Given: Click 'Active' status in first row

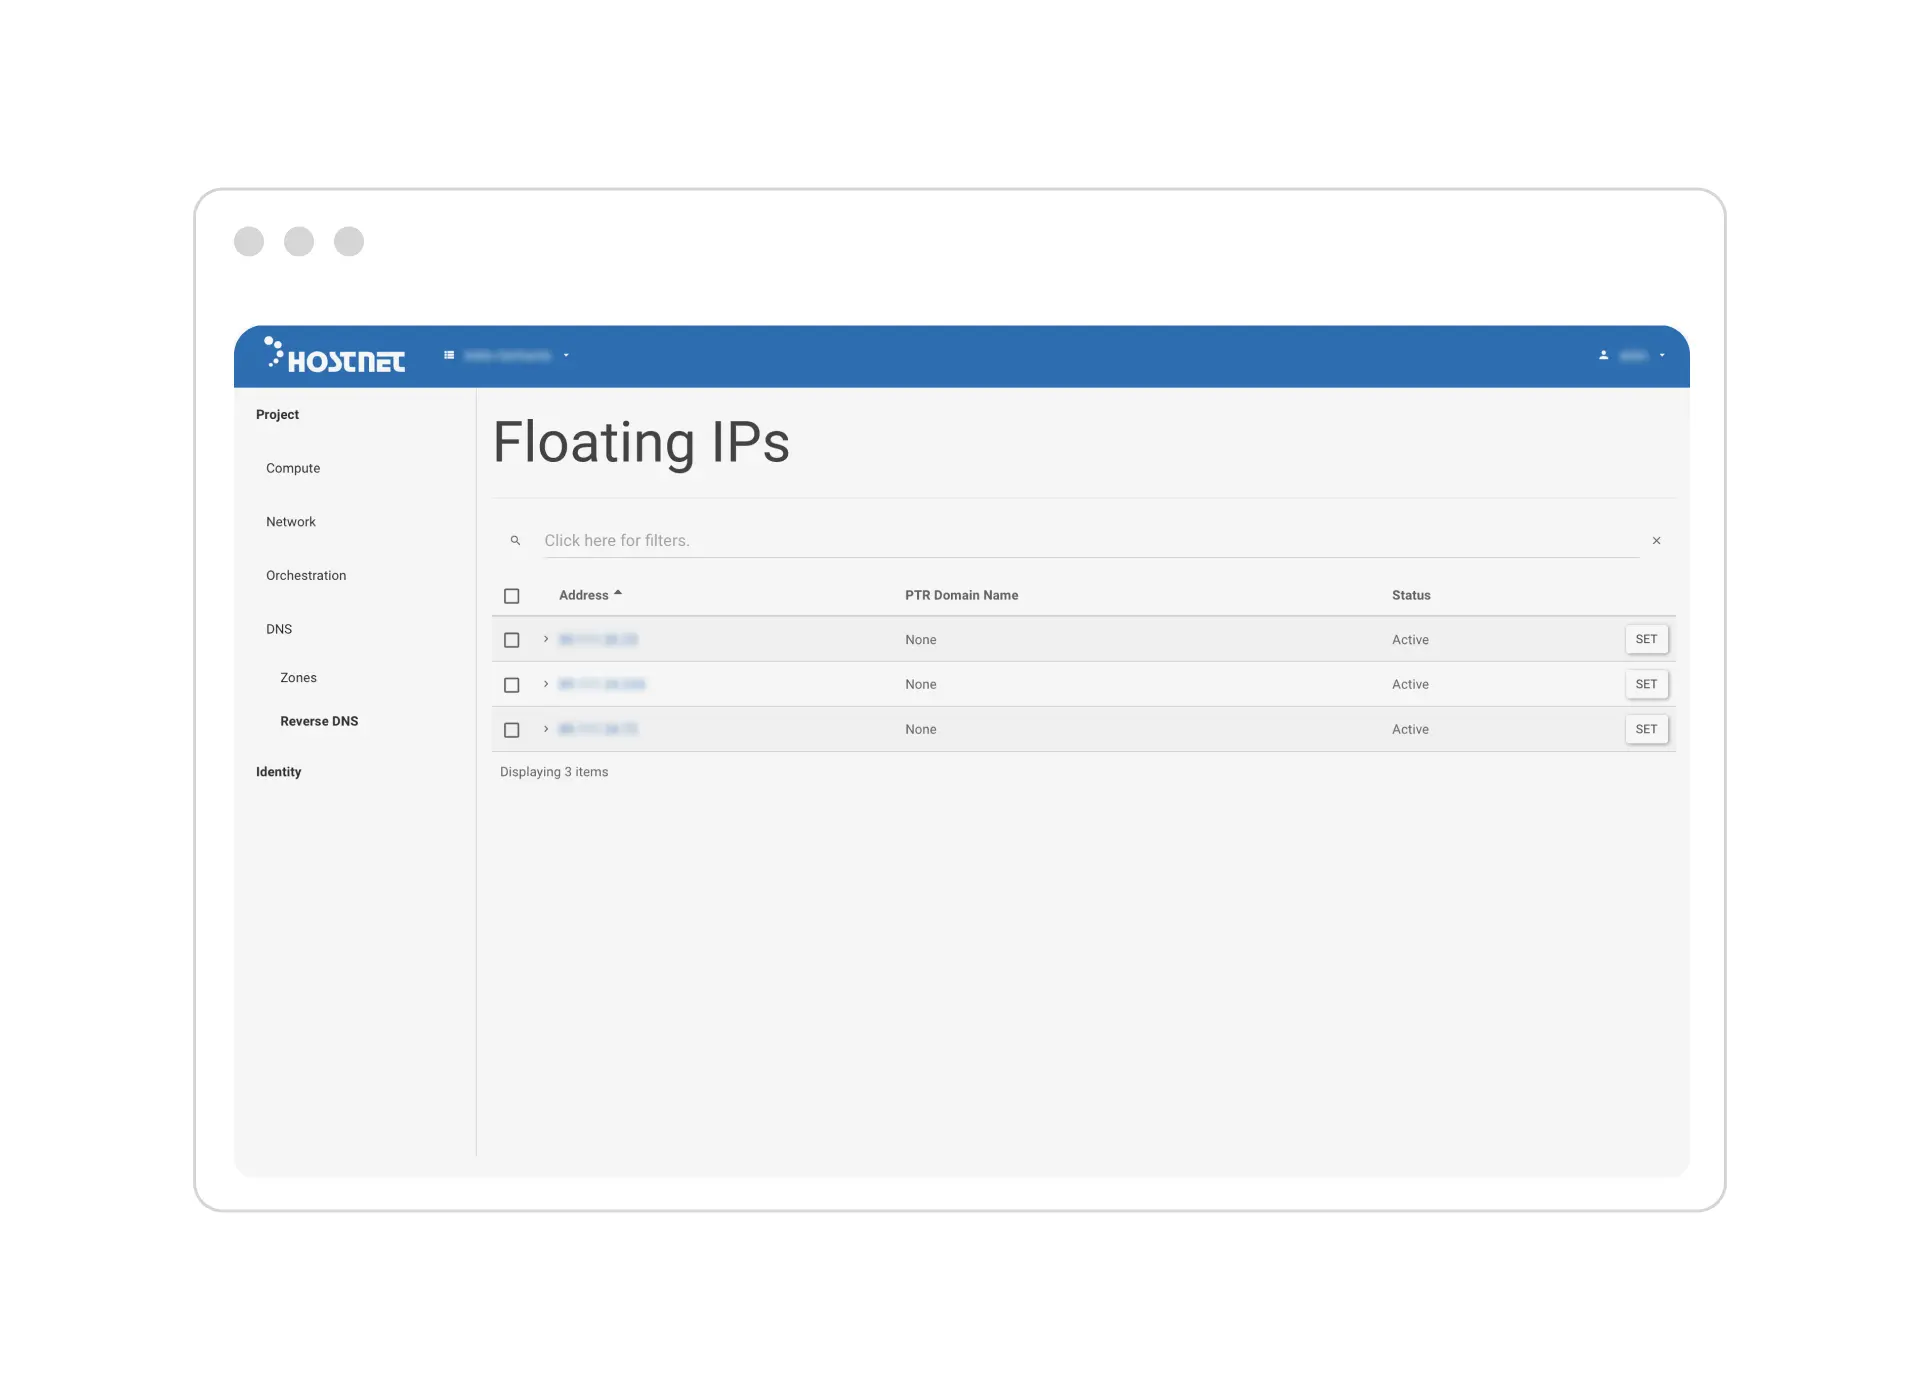Looking at the screenshot, I should pyautogui.click(x=1410, y=640).
